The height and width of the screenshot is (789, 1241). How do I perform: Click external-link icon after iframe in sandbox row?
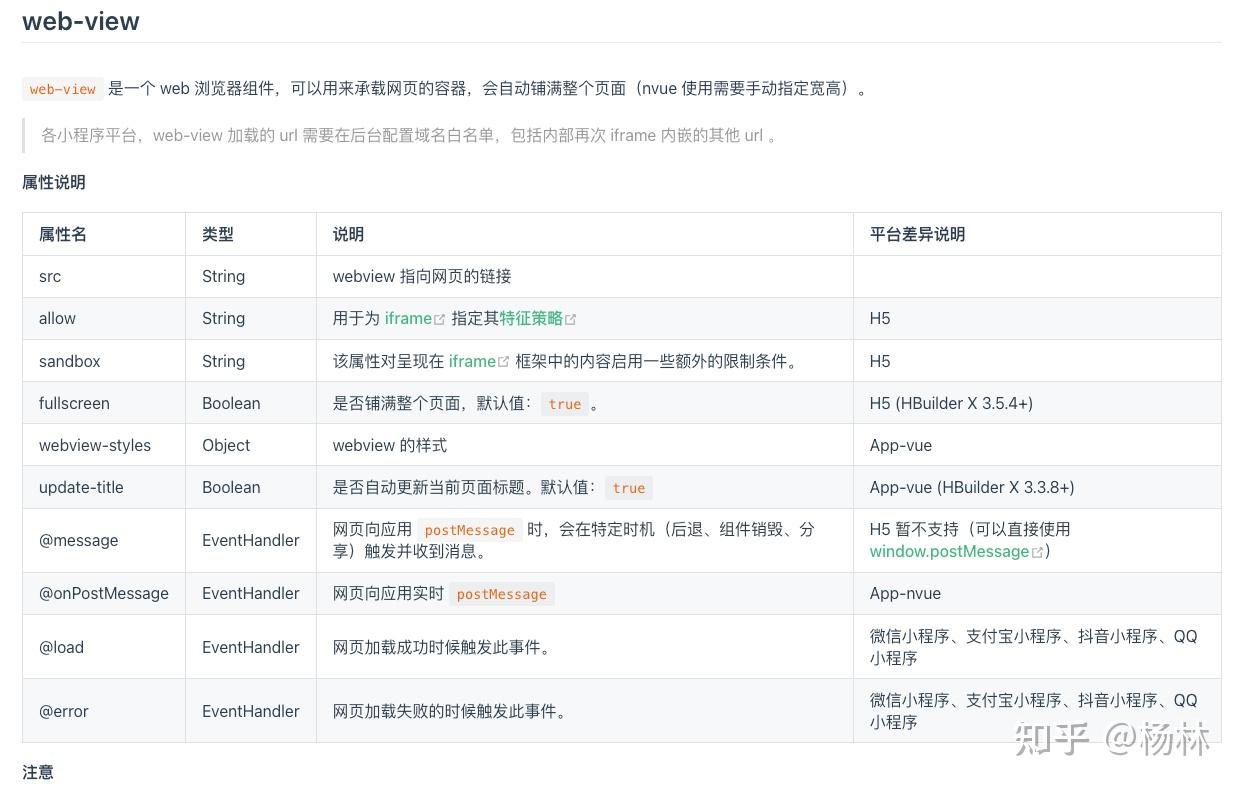[504, 362]
